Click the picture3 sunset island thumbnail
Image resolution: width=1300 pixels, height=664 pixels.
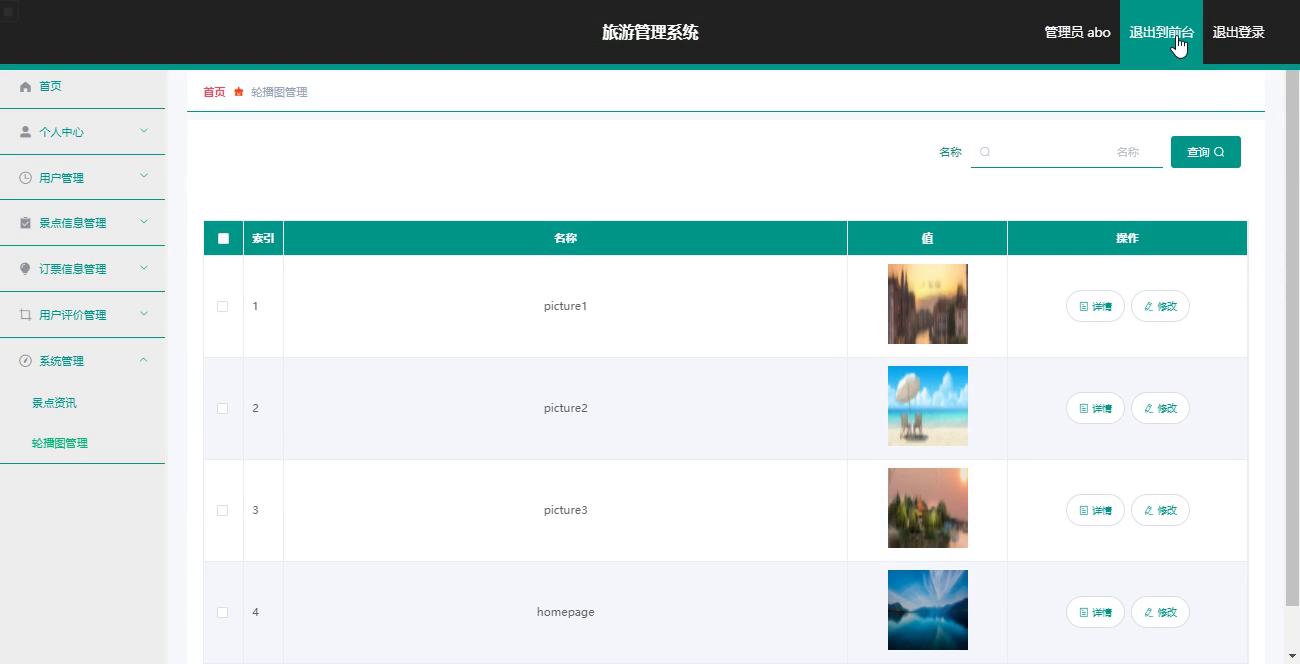tap(928, 508)
